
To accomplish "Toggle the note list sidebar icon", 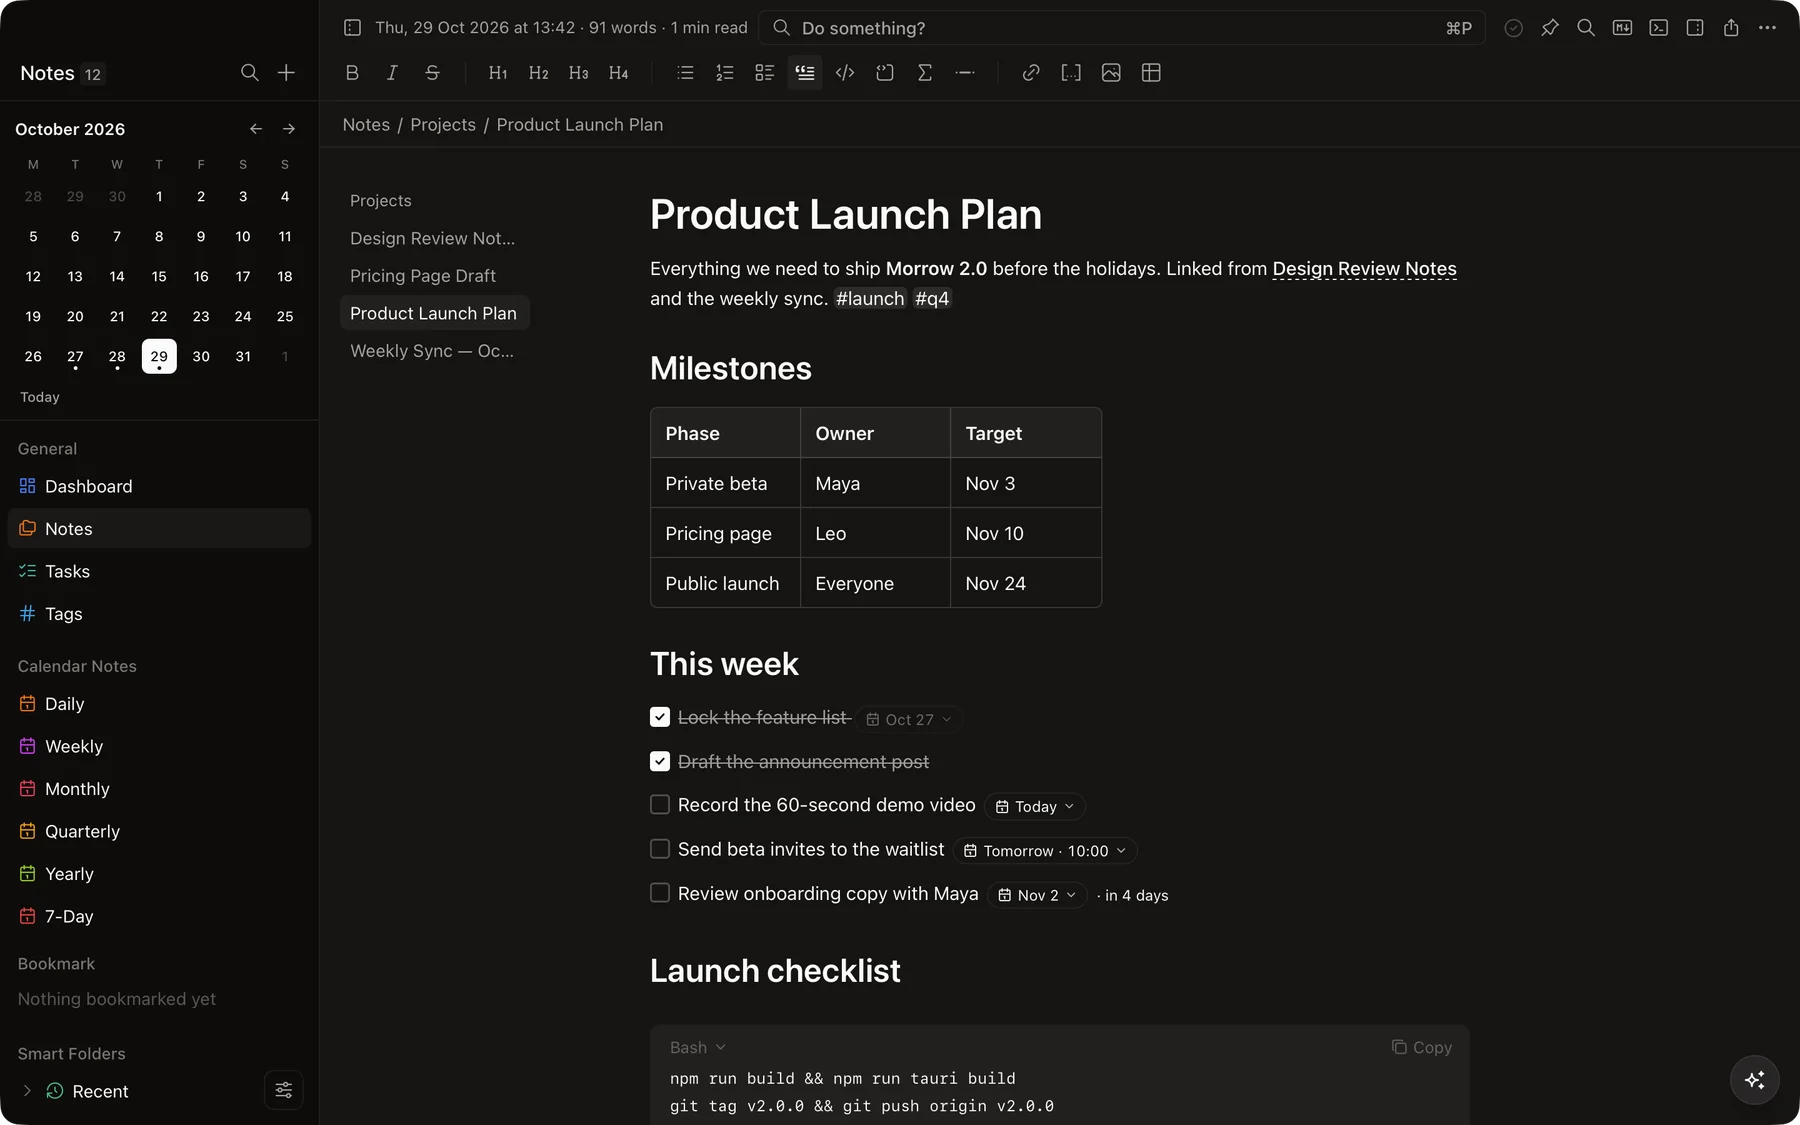I will click(352, 28).
